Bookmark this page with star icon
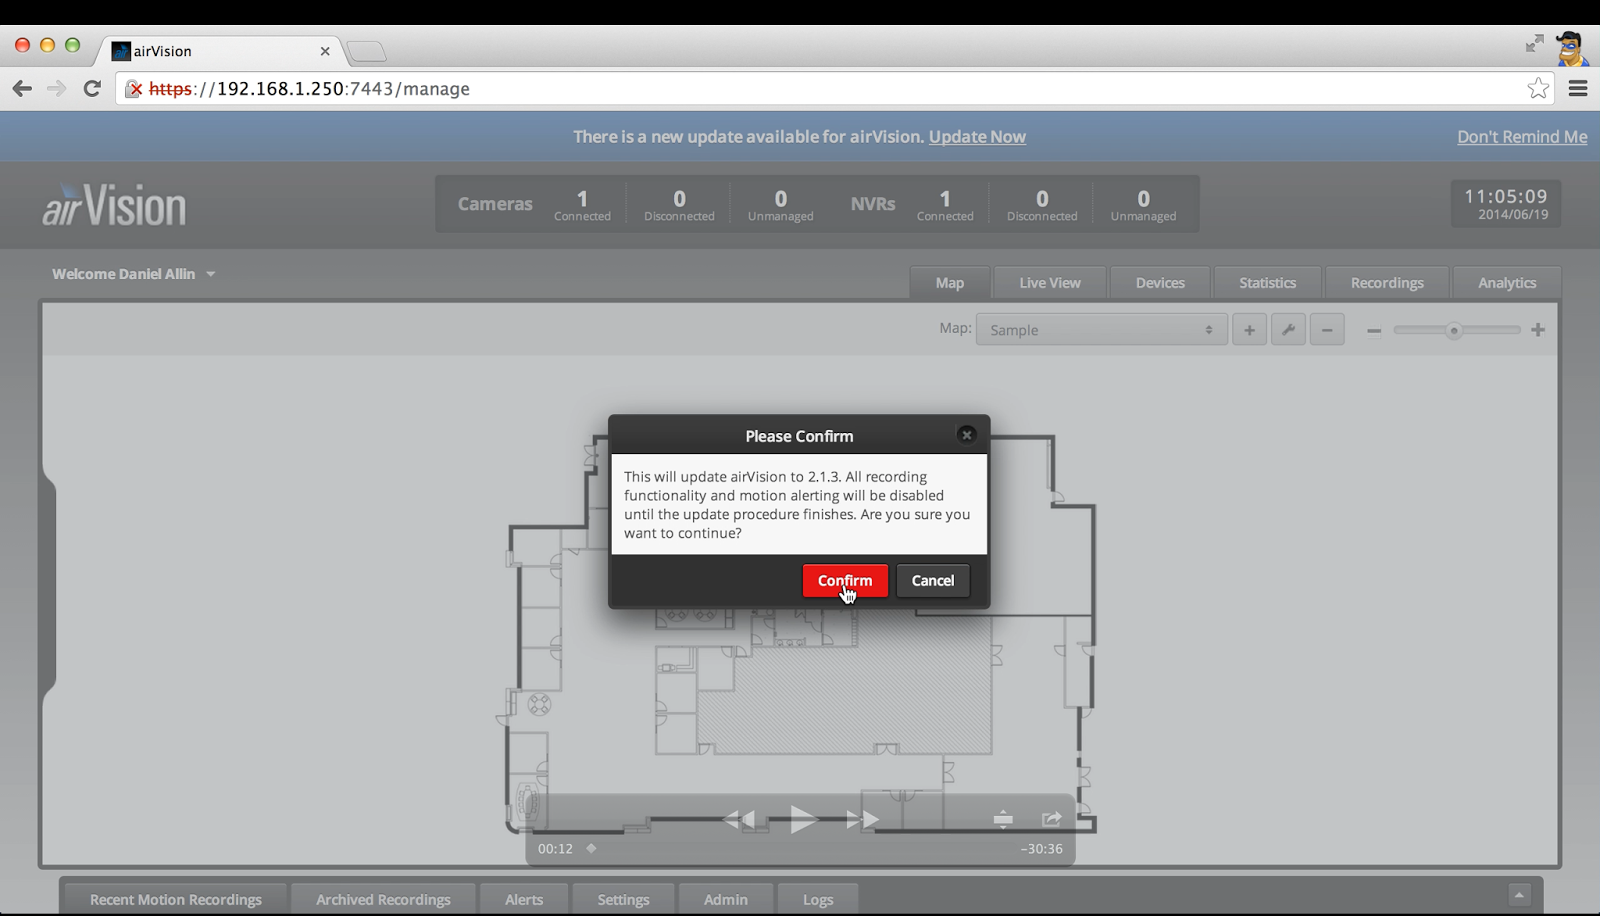This screenshot has height=916, width=1600. [1538, 88]
